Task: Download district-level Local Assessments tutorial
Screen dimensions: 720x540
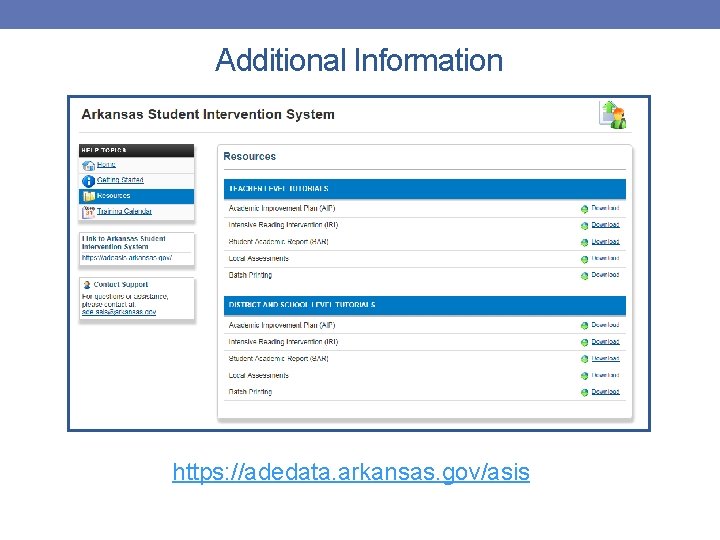Action: [x=605, y=375]
